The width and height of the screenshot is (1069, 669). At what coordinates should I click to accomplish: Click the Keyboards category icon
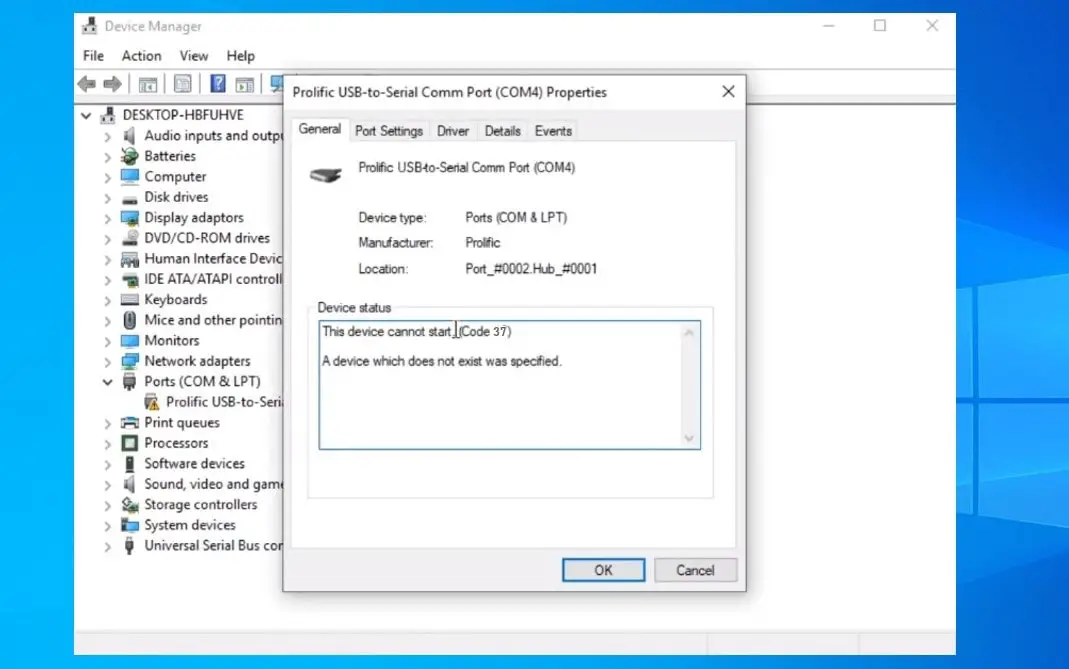coord(129,299)
